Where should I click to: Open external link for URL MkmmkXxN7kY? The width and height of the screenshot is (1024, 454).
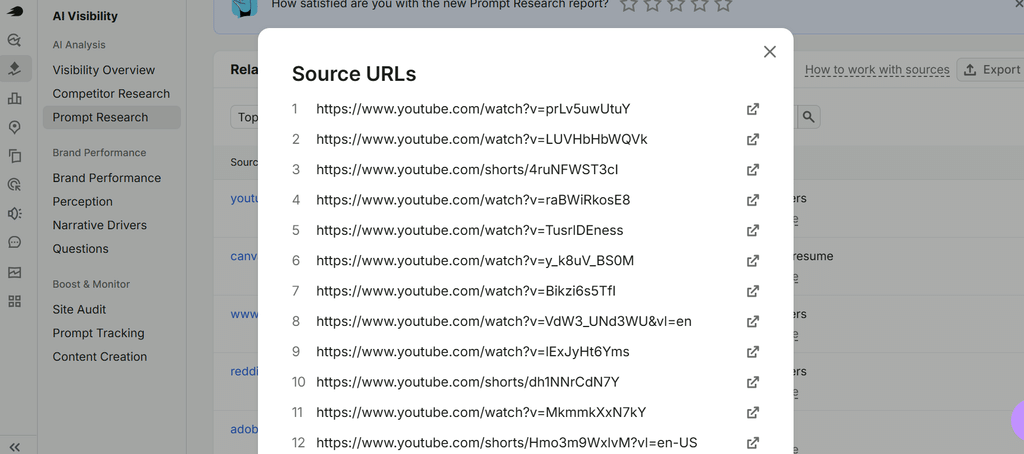pos(752,412)
